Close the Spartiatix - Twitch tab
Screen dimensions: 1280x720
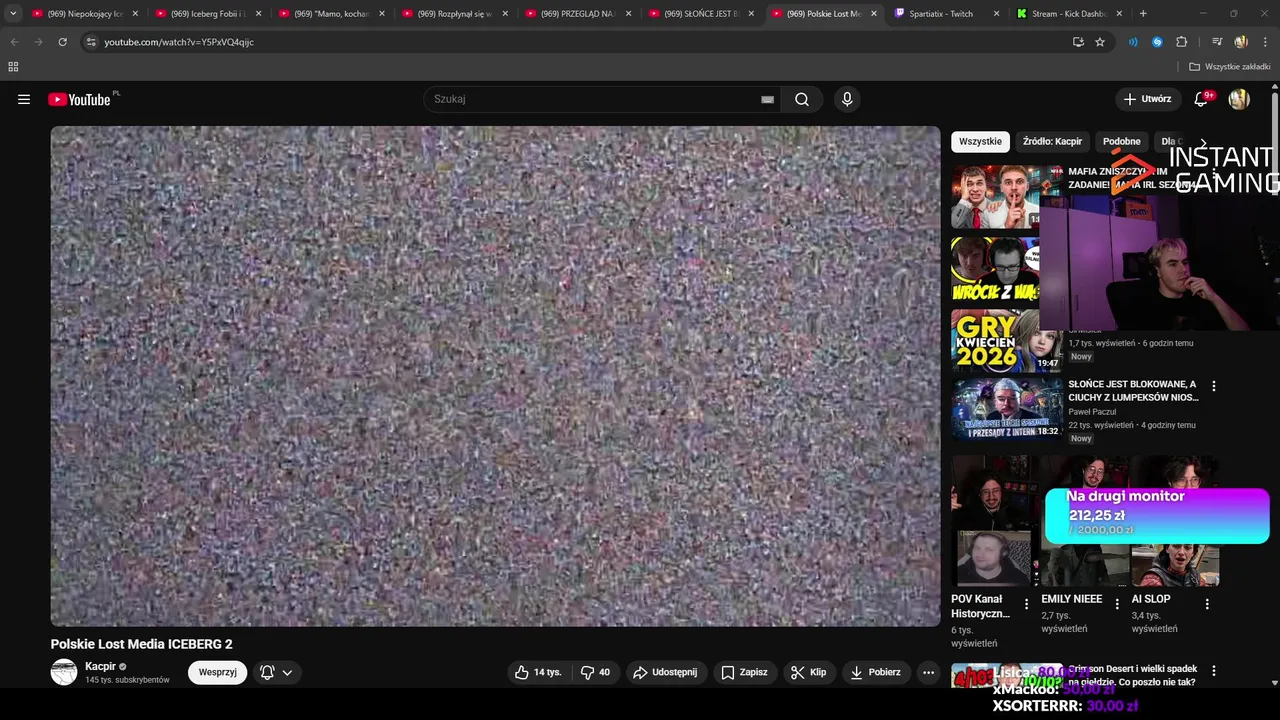point(997,14)
